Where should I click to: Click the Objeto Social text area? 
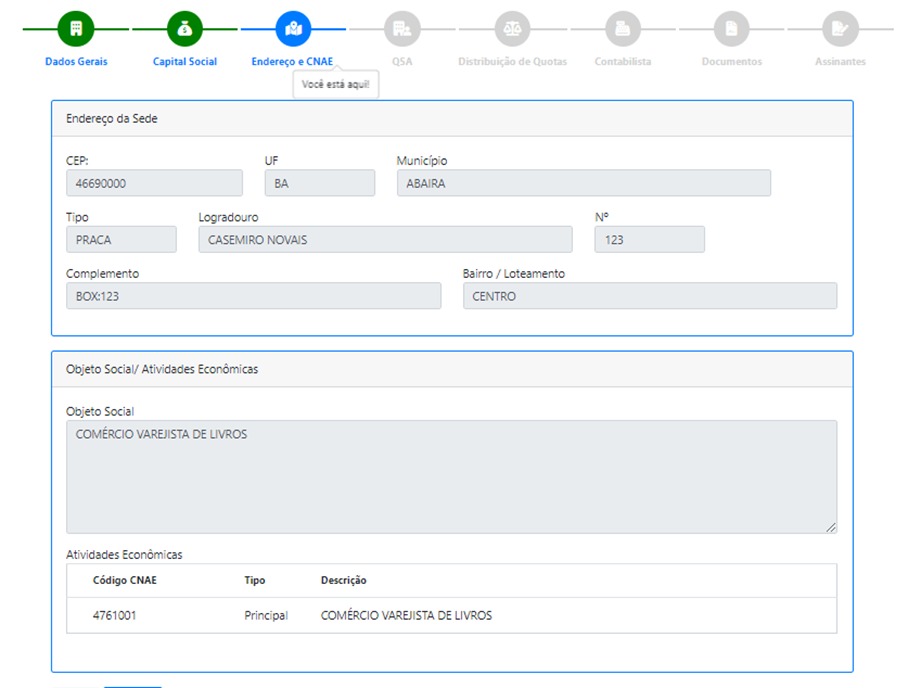coord(451,476)
